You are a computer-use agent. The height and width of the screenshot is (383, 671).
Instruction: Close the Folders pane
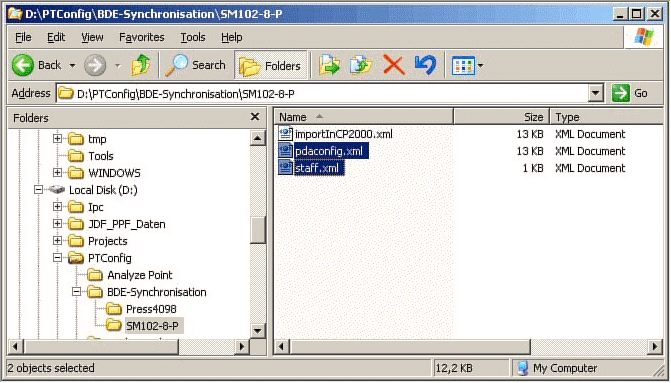(255, 117)
